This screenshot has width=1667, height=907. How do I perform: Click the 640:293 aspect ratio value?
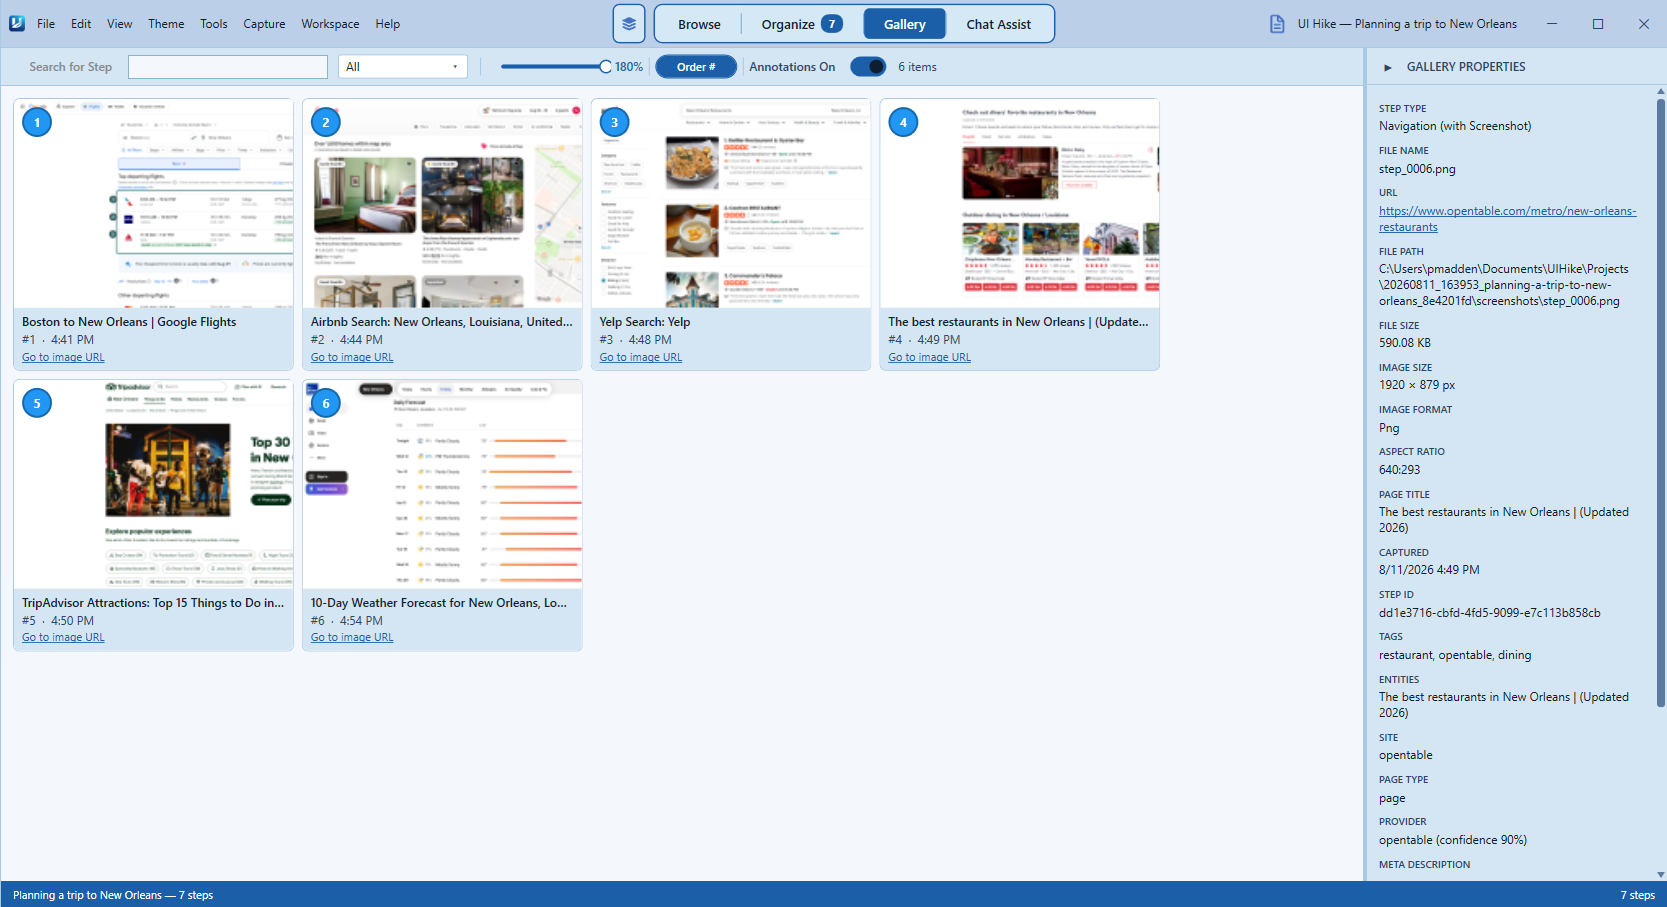click(1399, 470)
